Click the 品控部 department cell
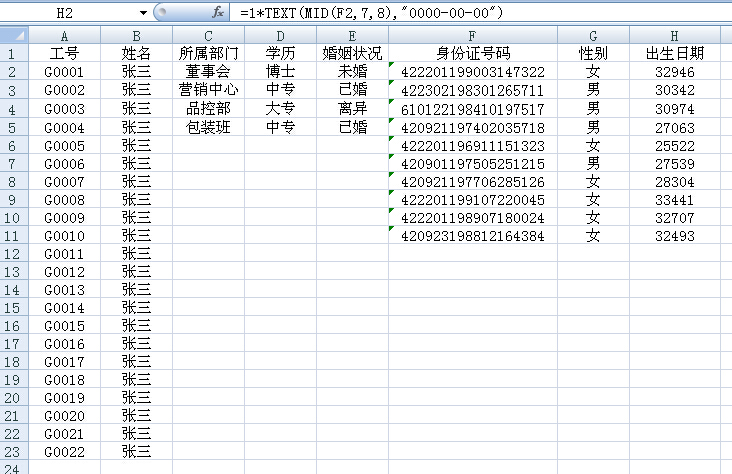732x474 pixels. tap(208, 109)
